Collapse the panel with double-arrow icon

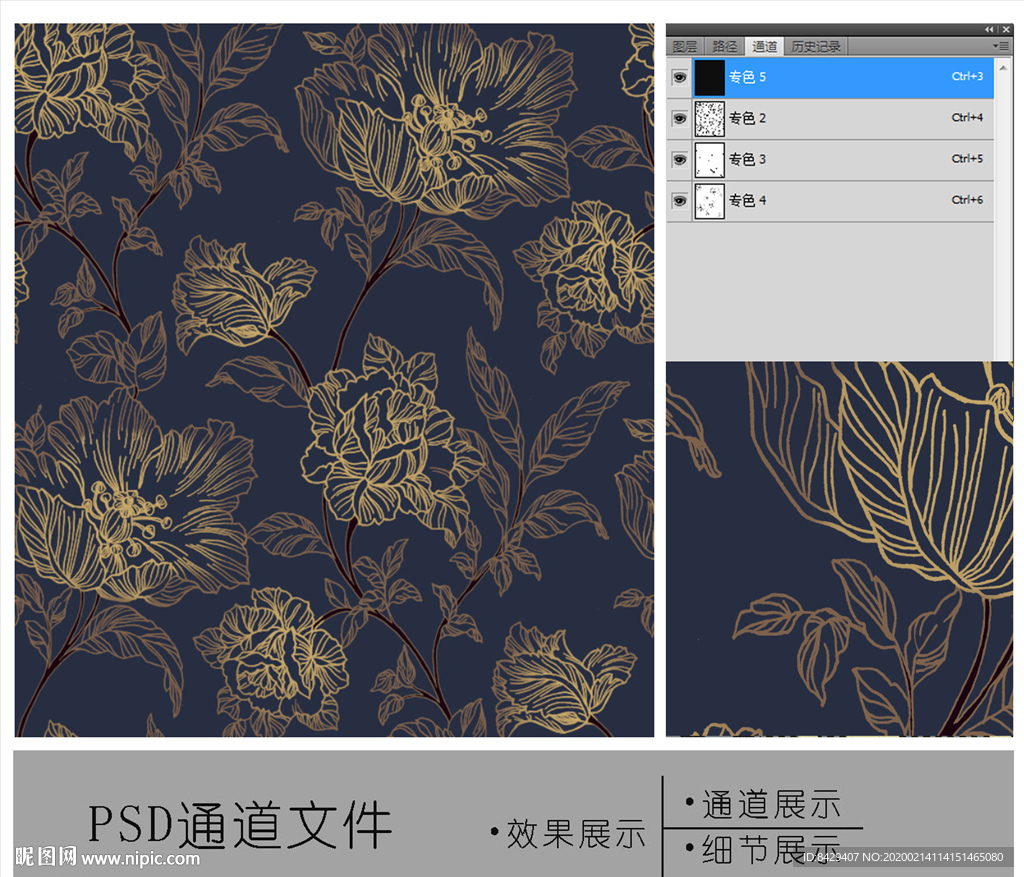click(989, 29)
